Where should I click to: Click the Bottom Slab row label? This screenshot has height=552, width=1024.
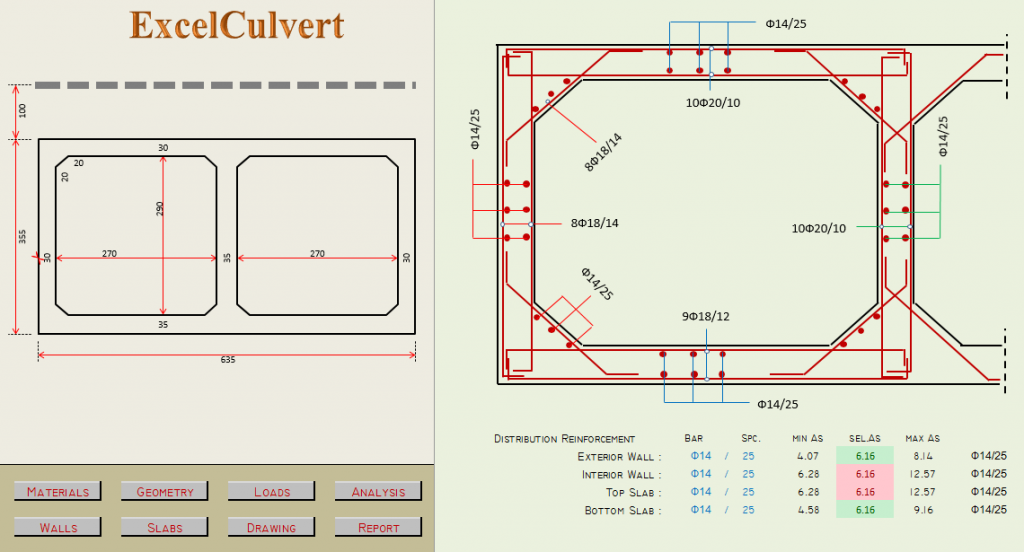pos(623,510)
